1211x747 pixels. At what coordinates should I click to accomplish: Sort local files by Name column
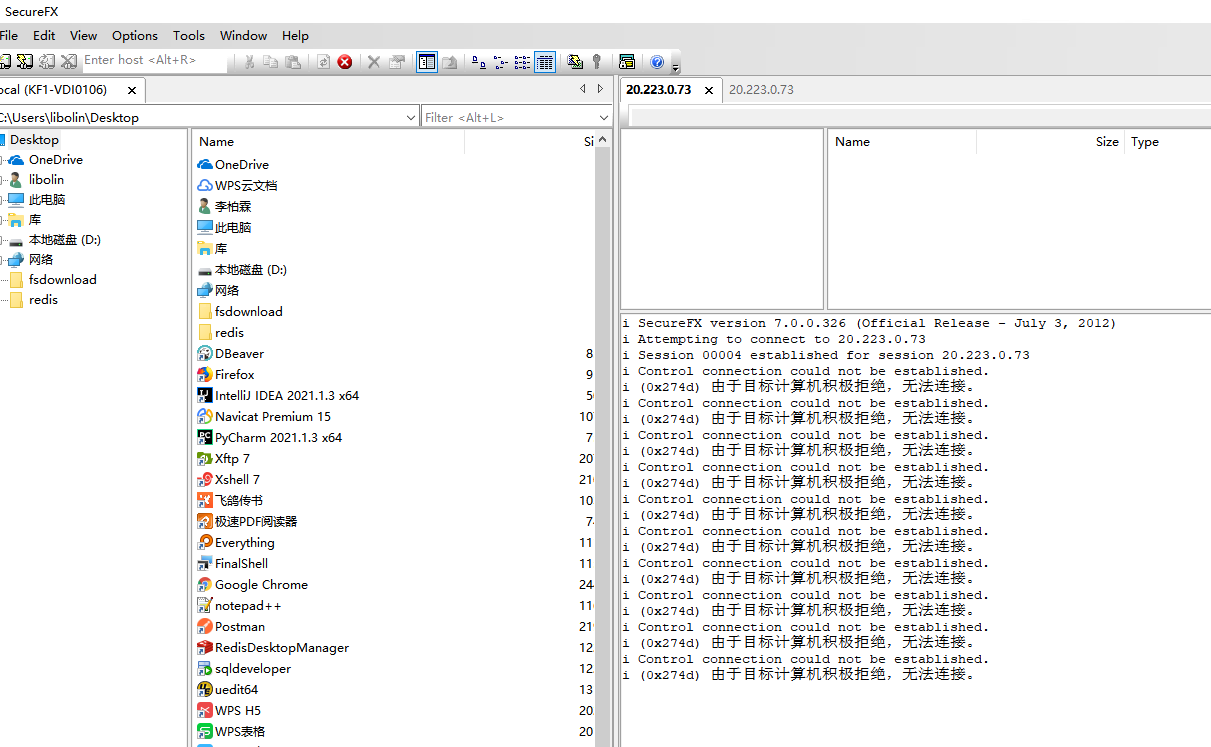(328, 142)
